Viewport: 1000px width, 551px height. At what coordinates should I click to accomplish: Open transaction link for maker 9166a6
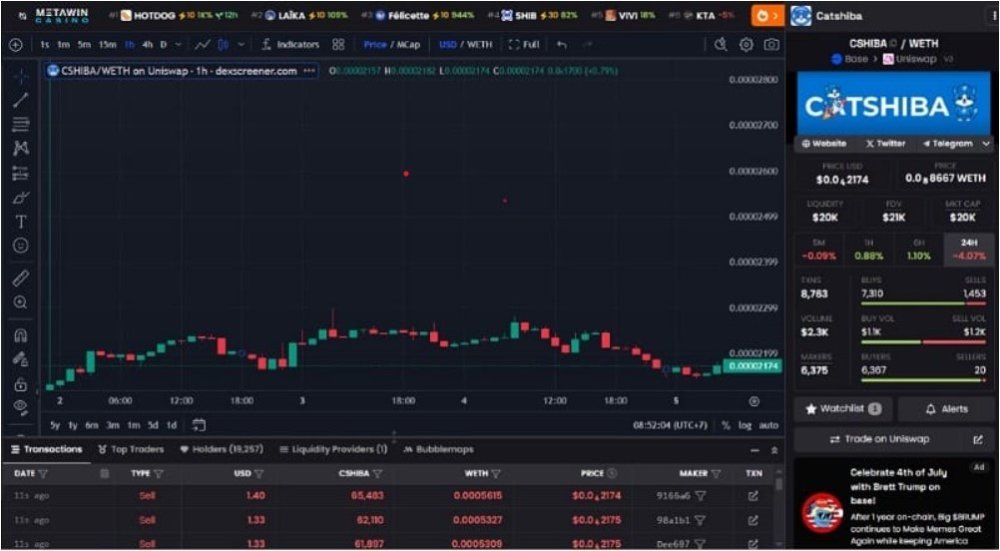[x=753, y=496]
